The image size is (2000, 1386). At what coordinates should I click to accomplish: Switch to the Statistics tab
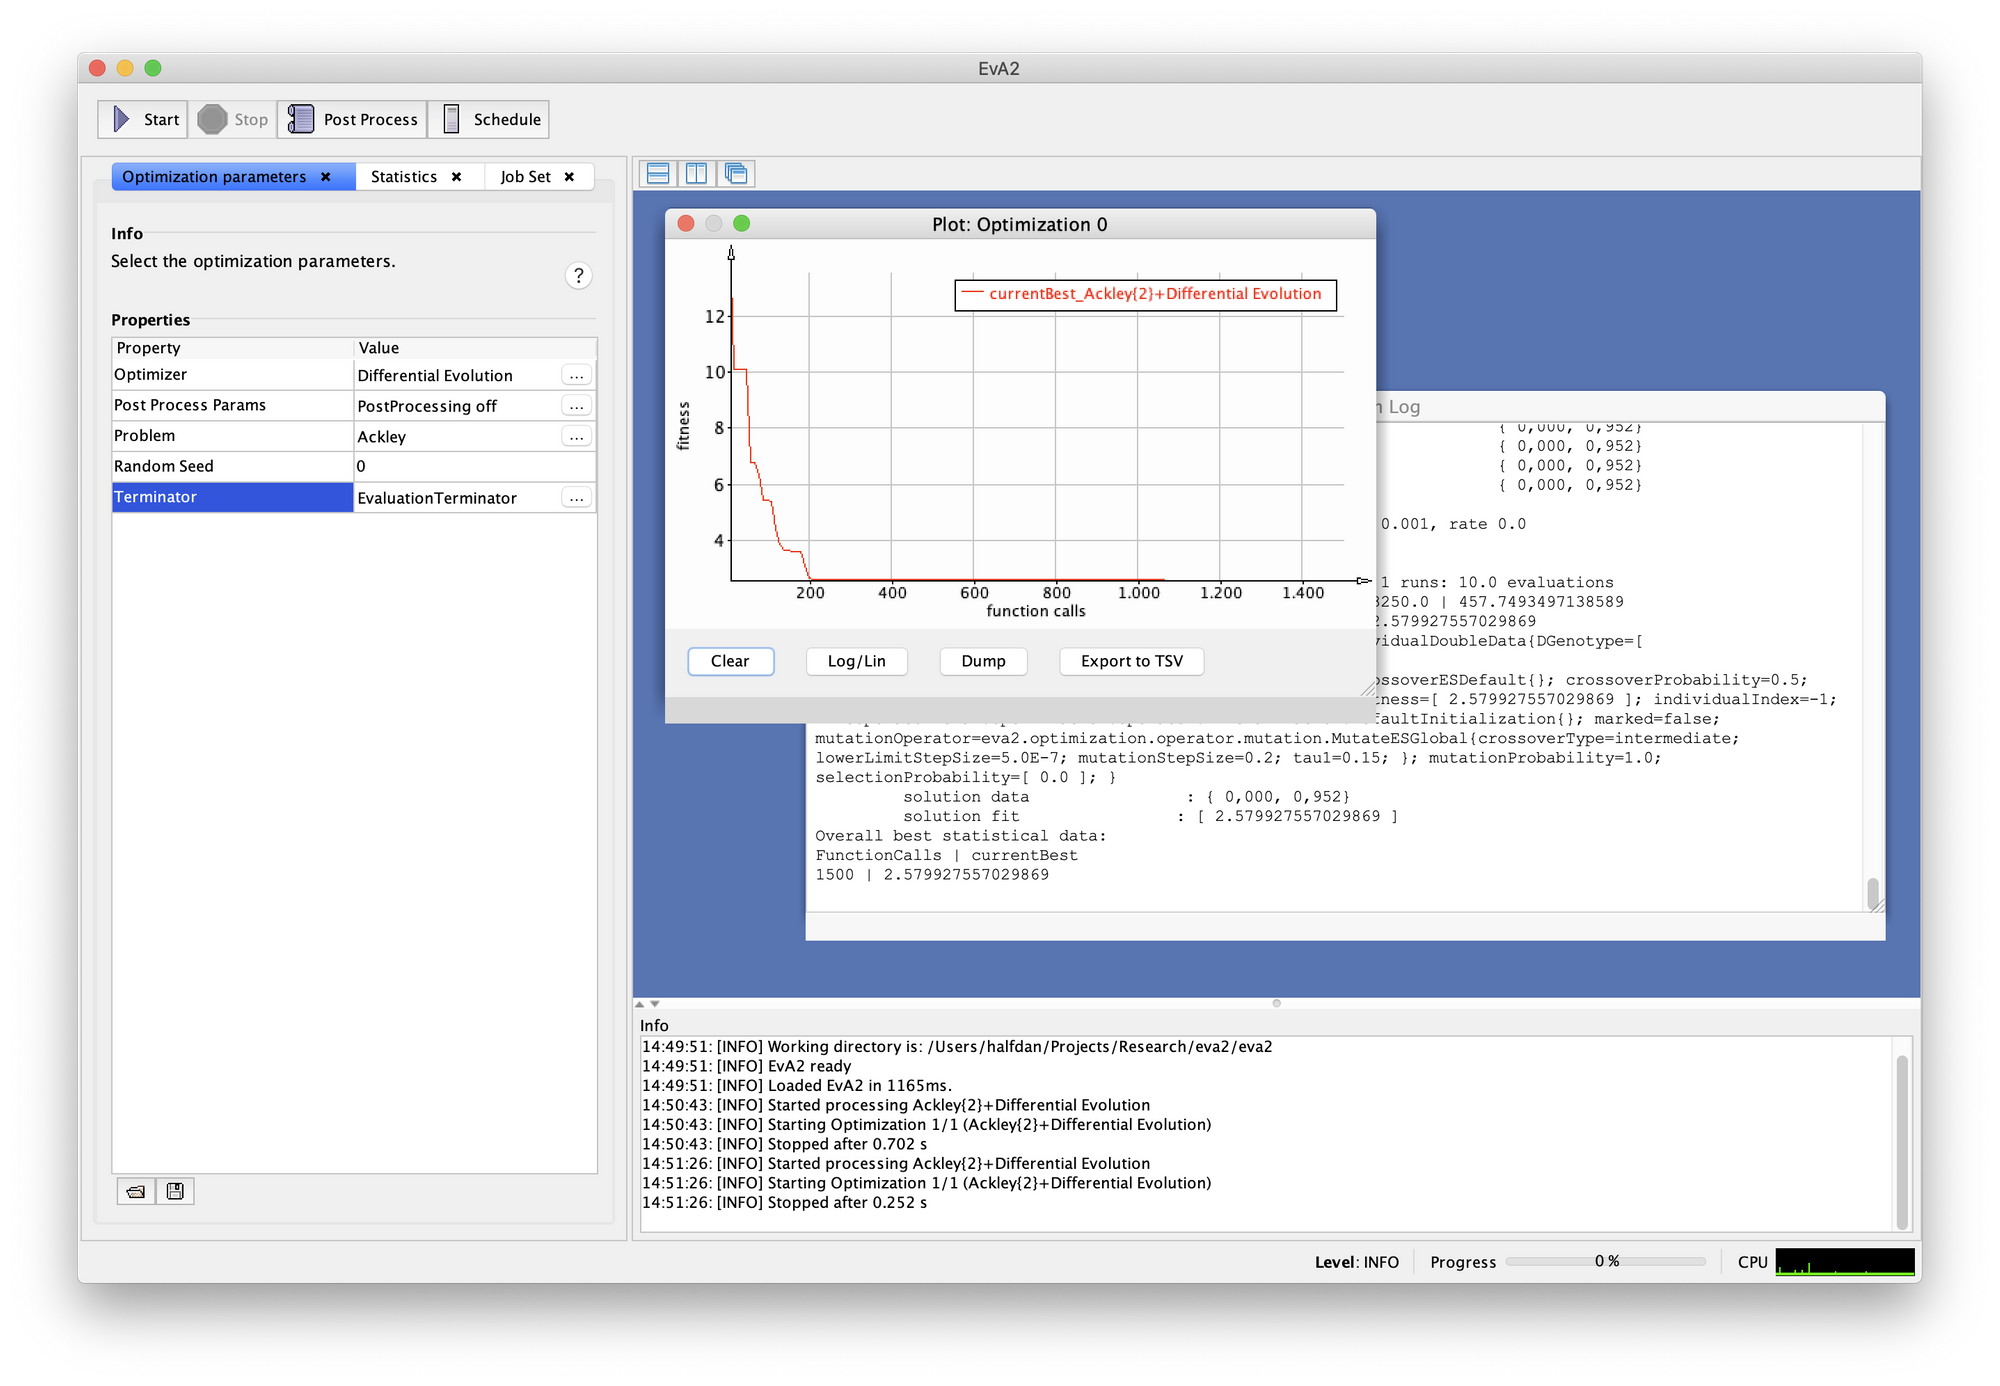404,177
